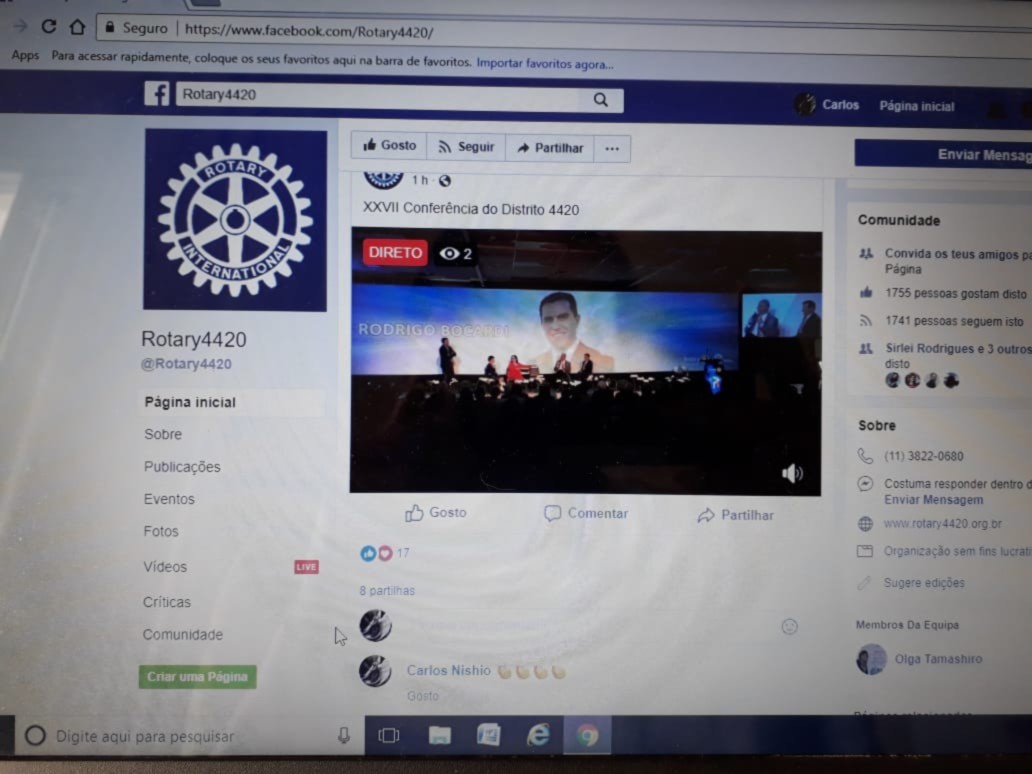Open the three-dots more options menu

click(x=612, y=149)
